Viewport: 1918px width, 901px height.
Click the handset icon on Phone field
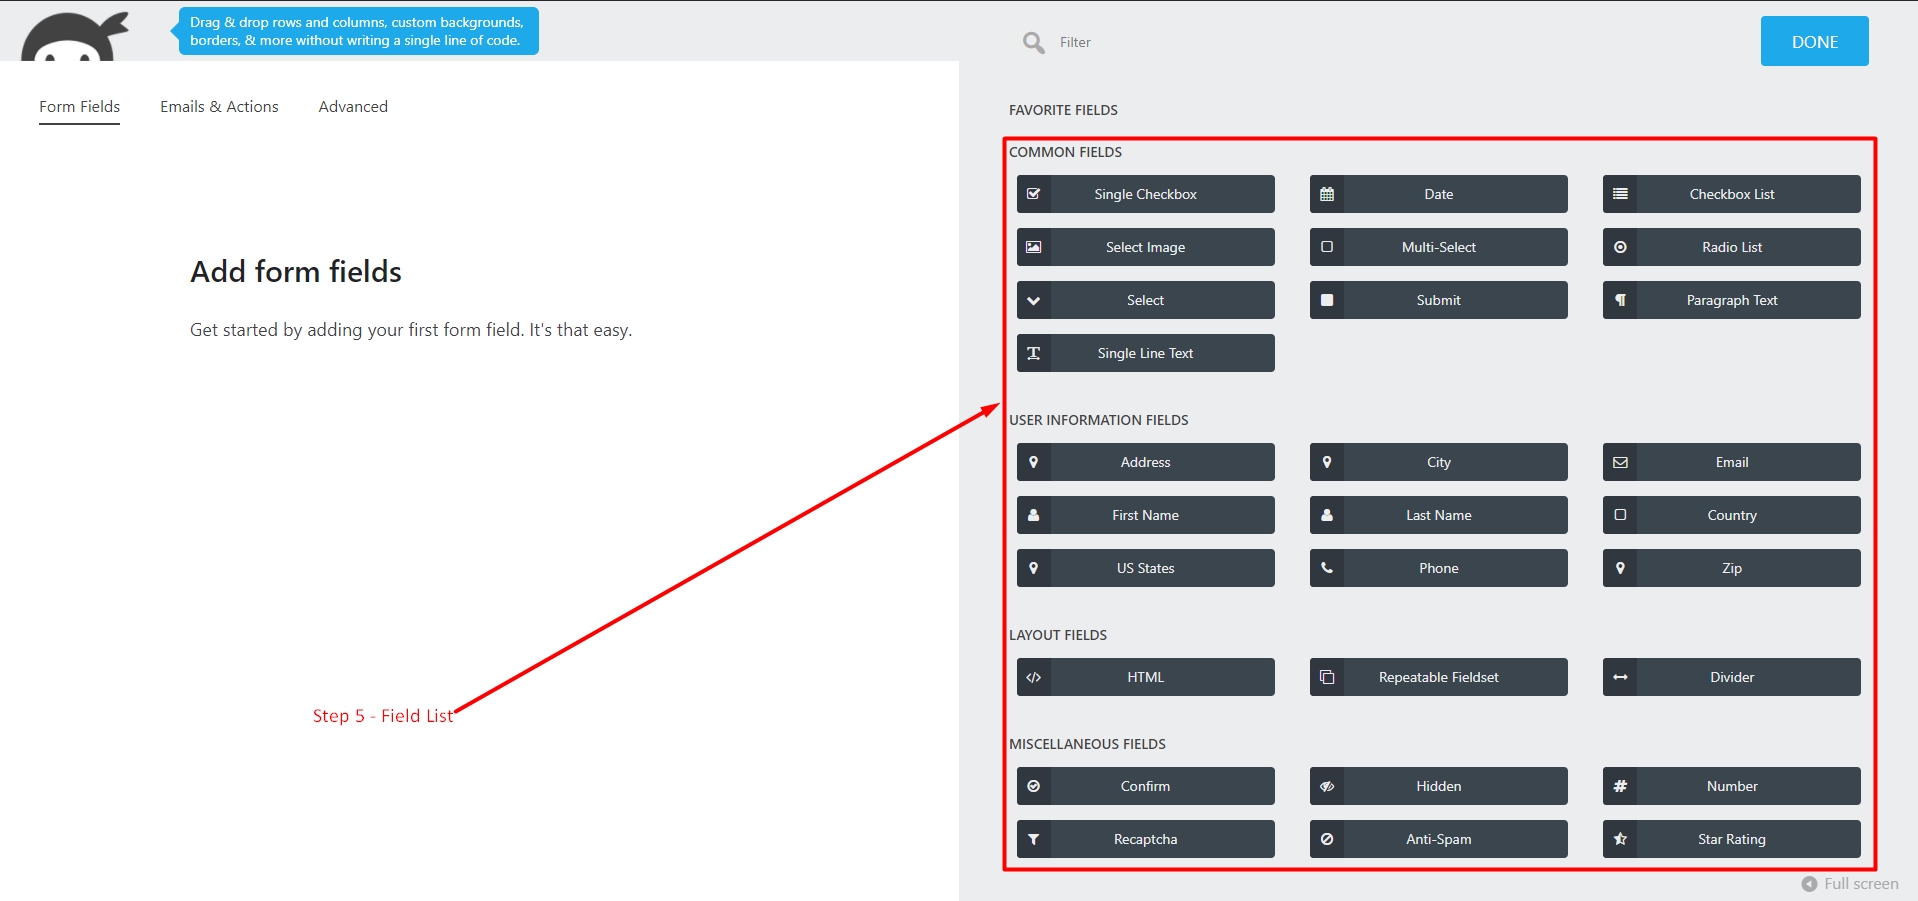[x=1326, y=568]
